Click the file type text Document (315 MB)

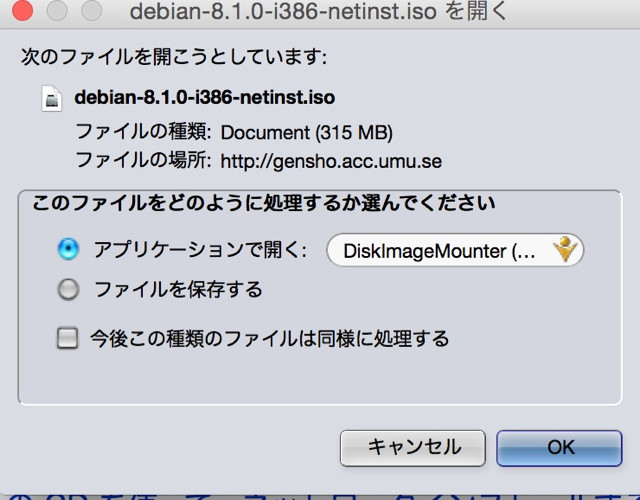point(307,133)
